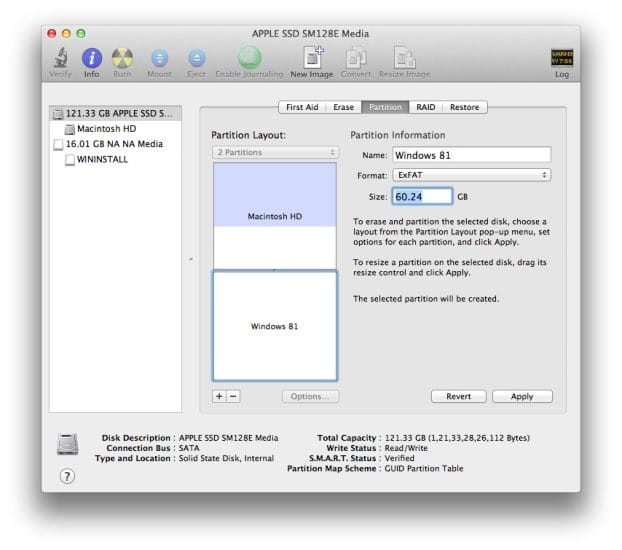
Task: Click the resize handle between partitions
Action: [275, 270]
